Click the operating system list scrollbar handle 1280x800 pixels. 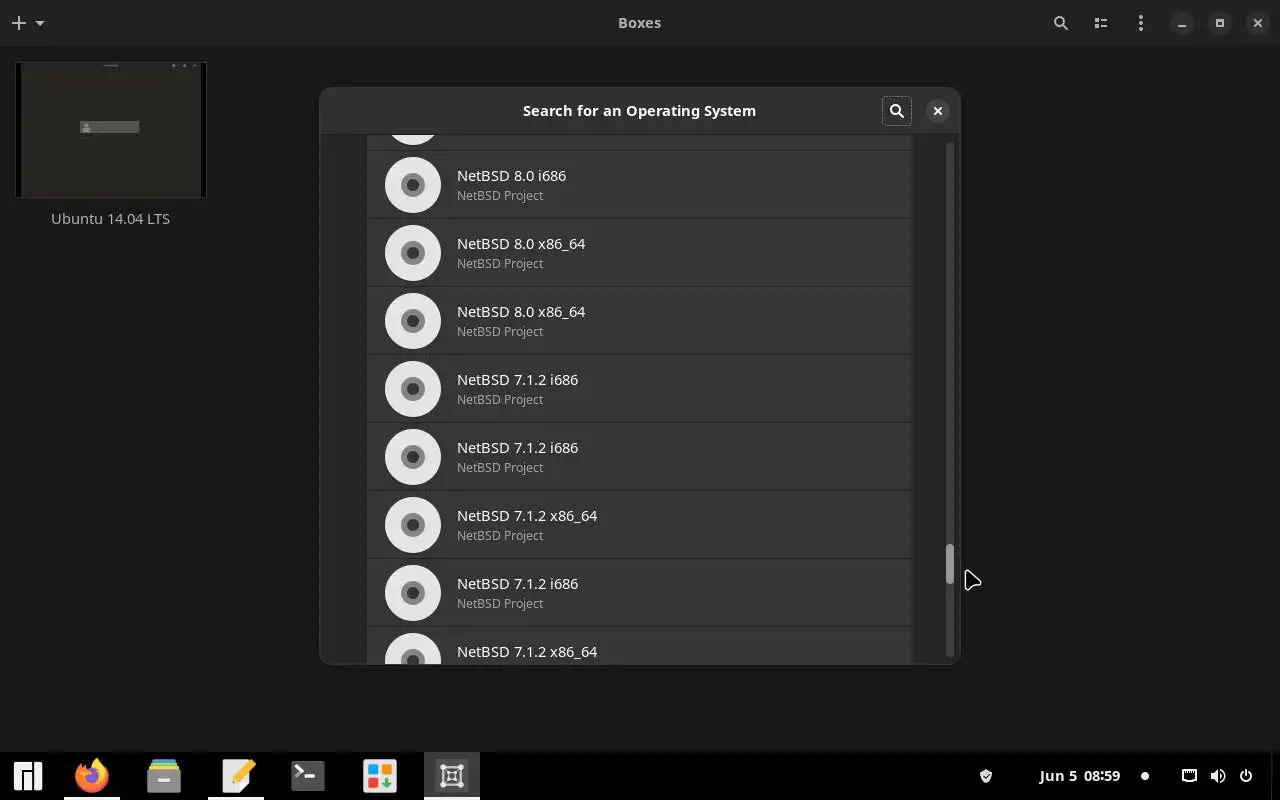click(950, 564)
